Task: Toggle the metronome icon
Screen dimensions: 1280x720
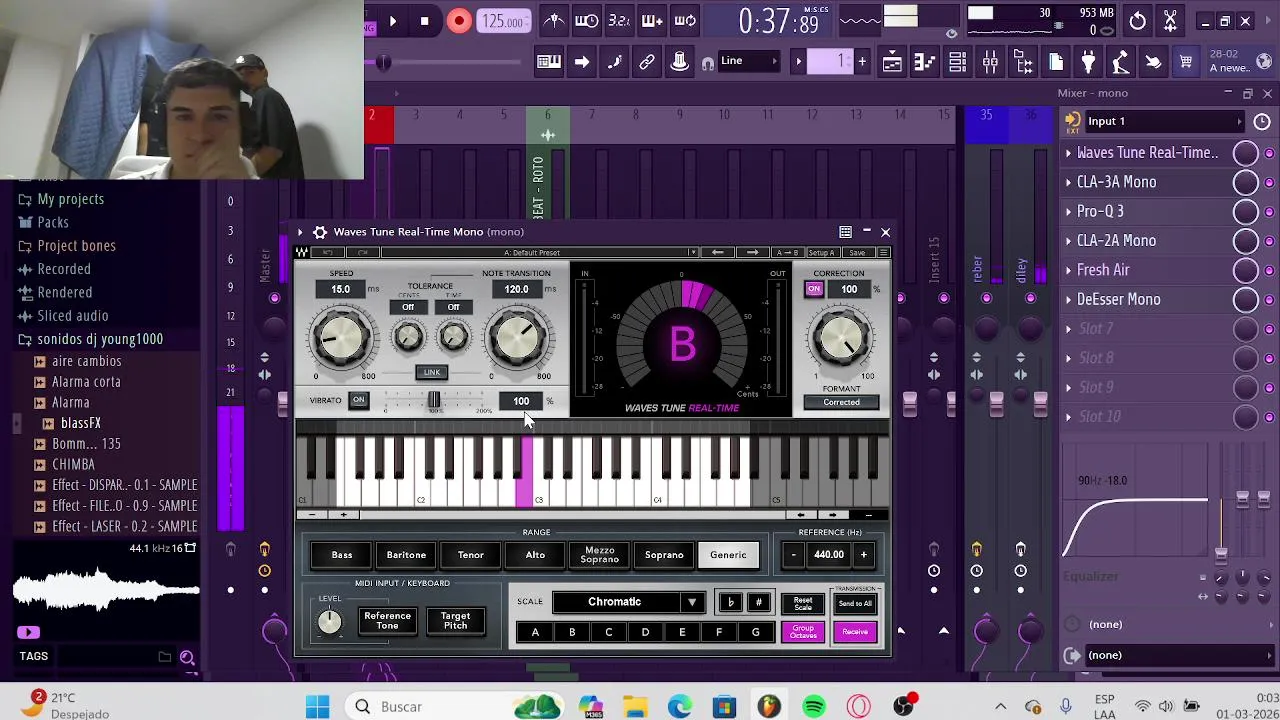Action: pyautogui.click(x=554, y=21)
